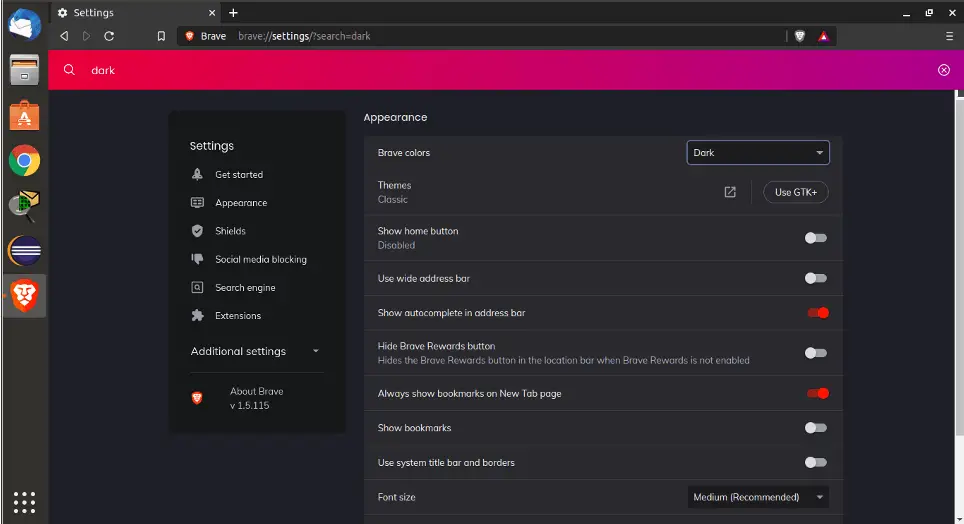Click the Use GTK+ button
The width and height of the screenshot is (964, 524).
pos(796,192)
